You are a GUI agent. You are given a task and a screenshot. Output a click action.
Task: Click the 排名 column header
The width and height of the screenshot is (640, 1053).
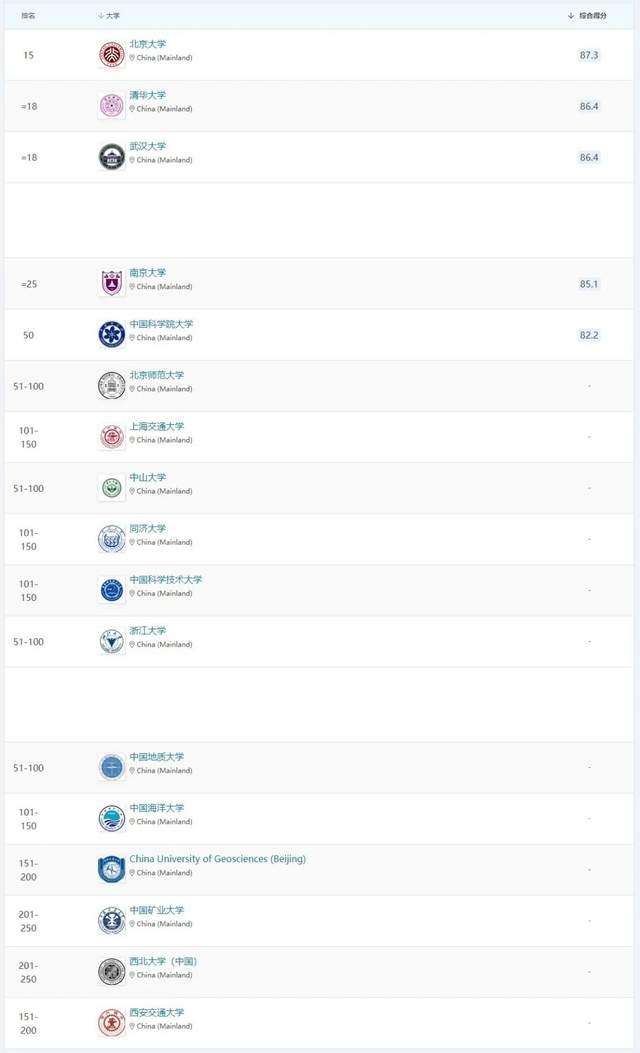[x=28, y=15]
